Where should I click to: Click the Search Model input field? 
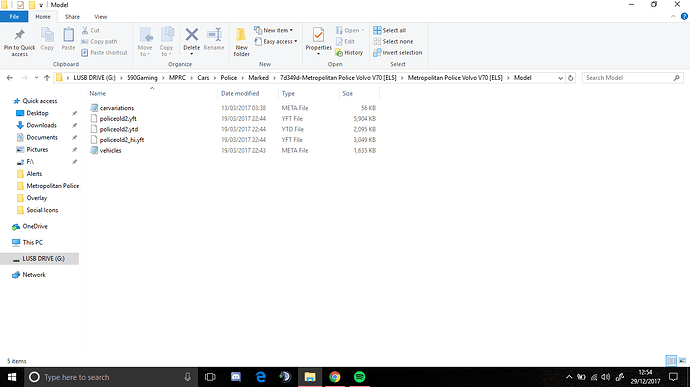point(632,78)
